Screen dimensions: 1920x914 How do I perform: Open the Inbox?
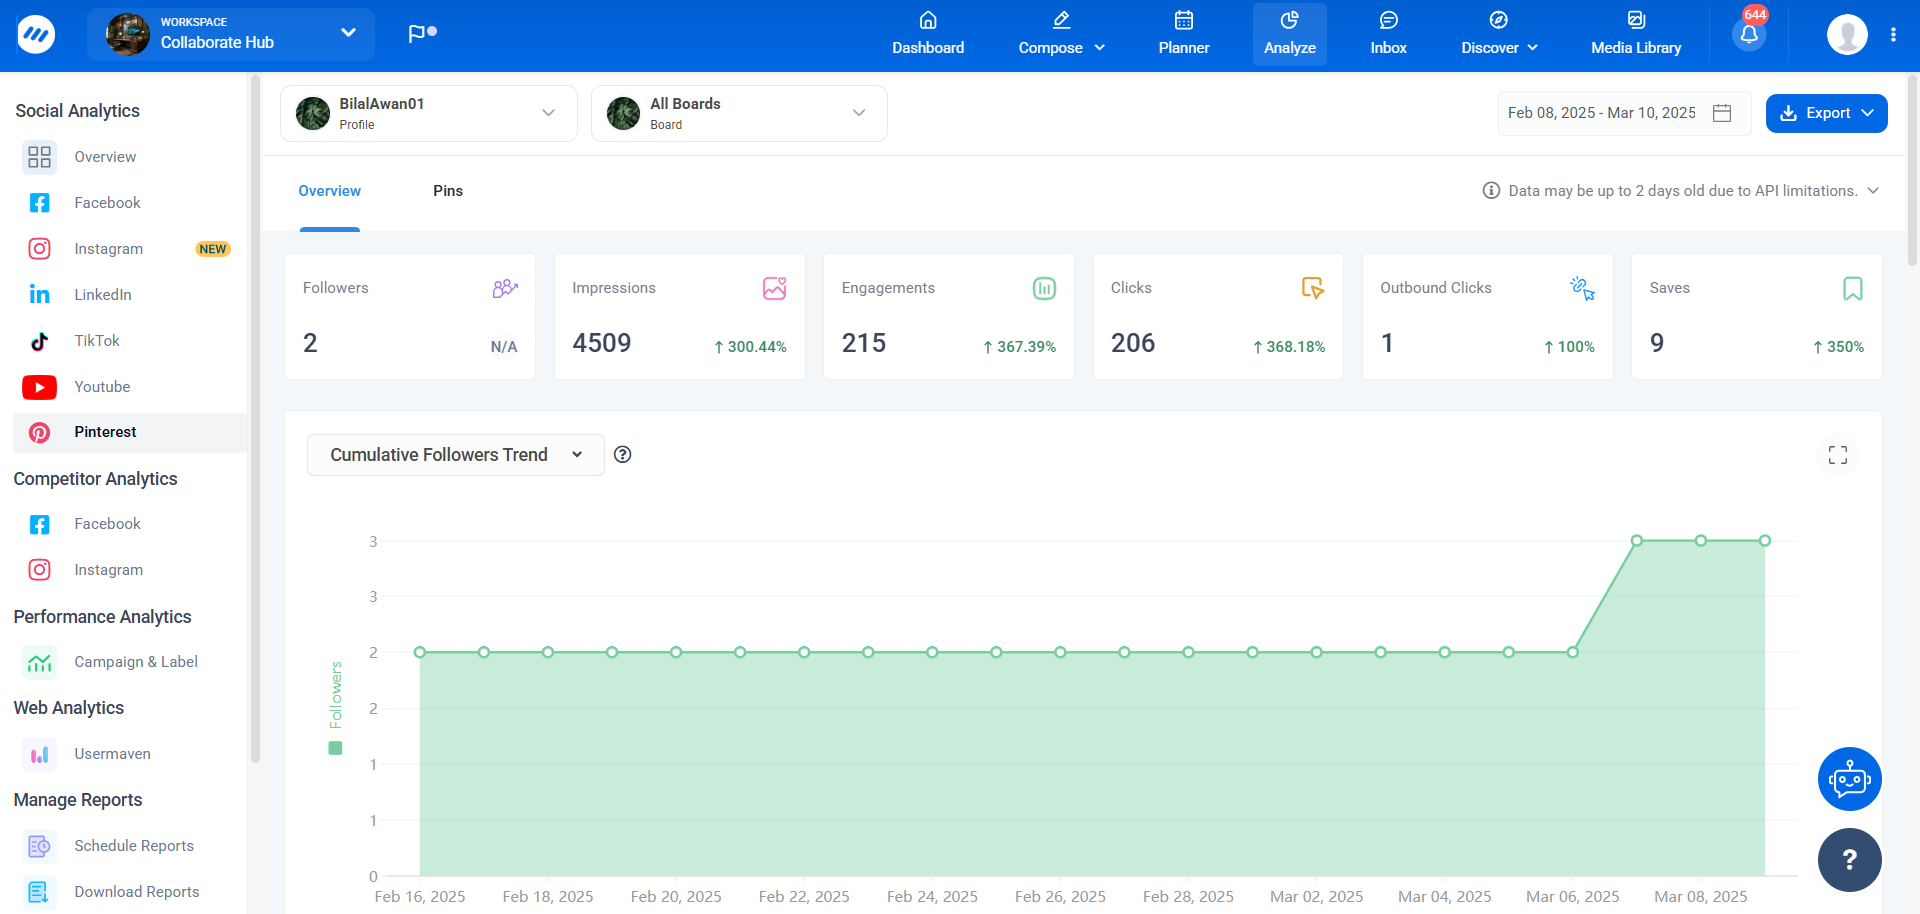coord(1388,35)
